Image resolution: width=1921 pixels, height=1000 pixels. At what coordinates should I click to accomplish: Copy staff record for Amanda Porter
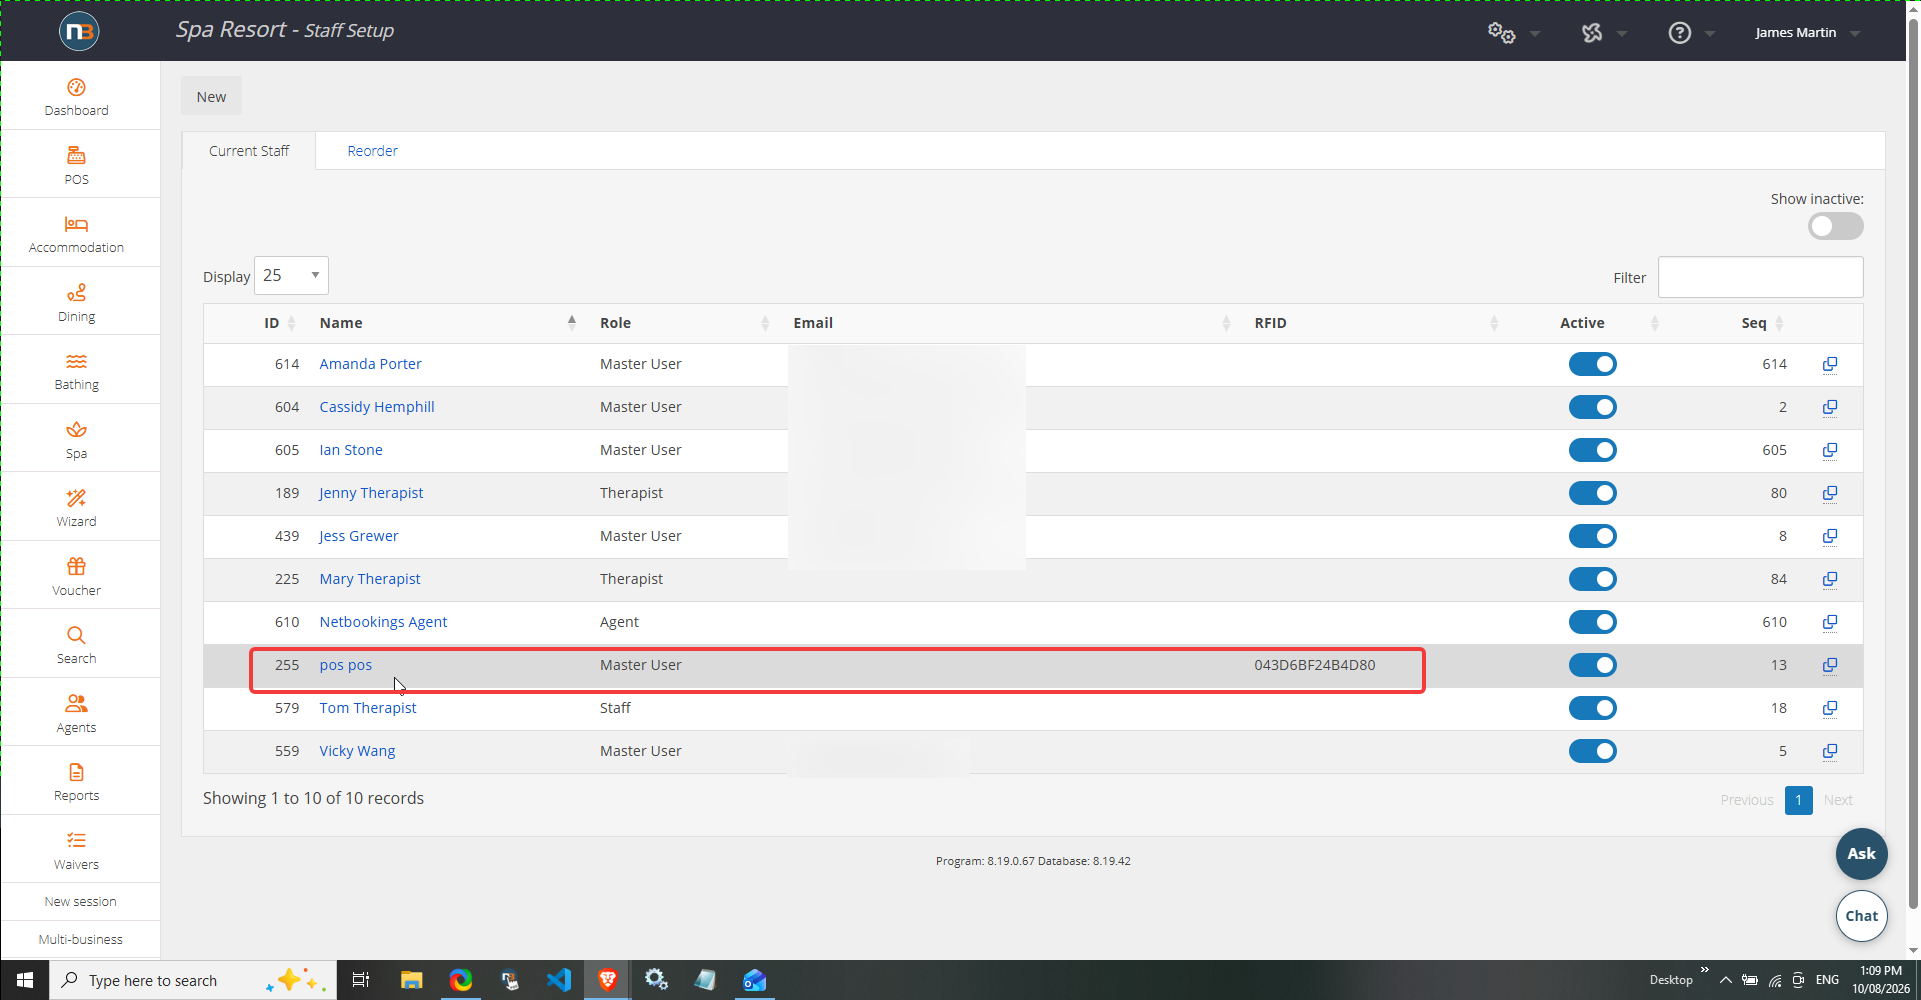coord(1830,364)
